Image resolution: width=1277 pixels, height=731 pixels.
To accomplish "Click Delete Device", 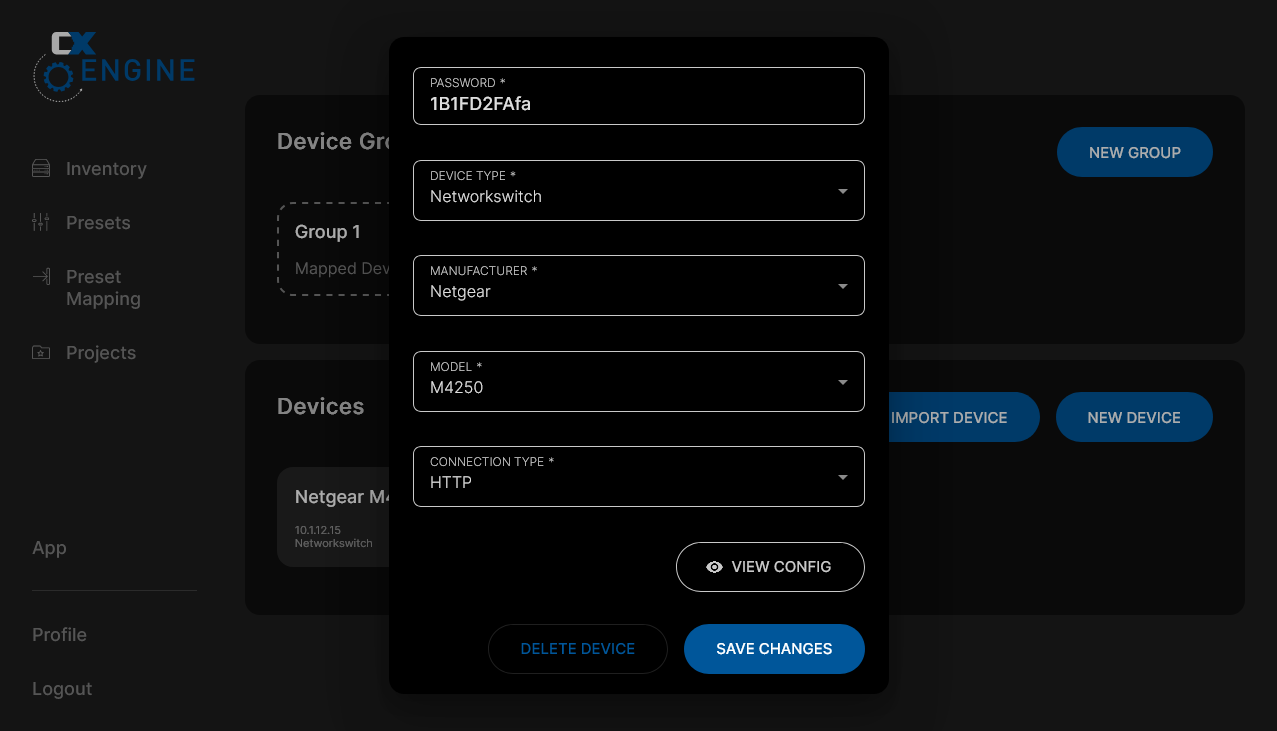I will (577, 648).
